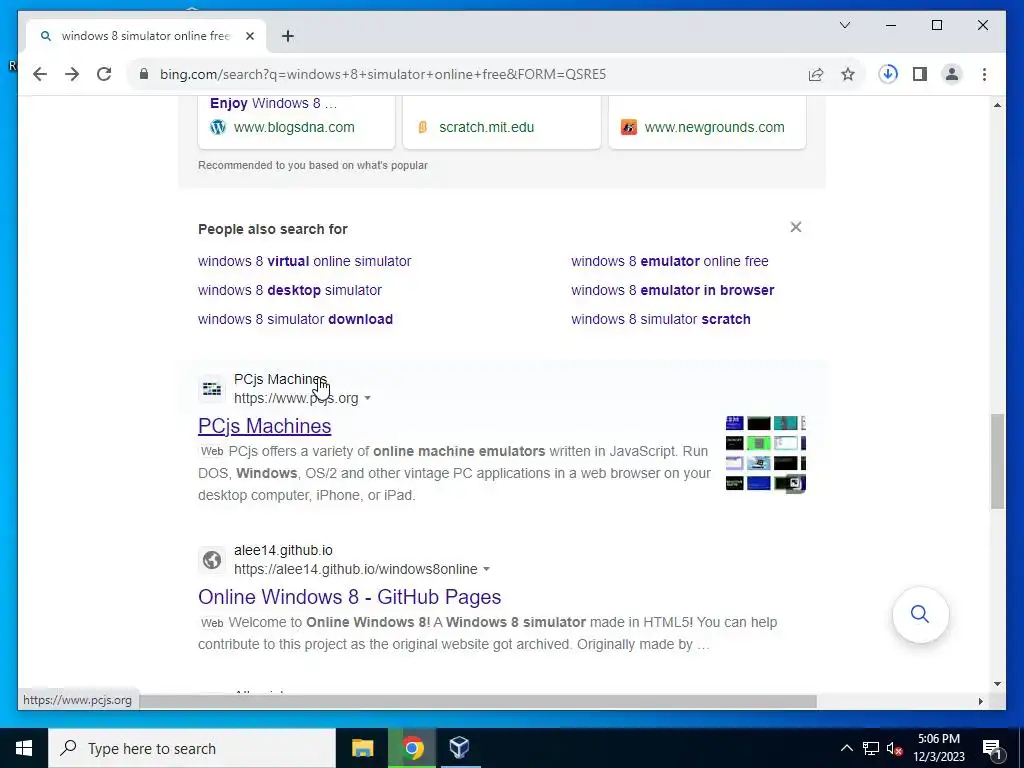Click the vertical scrollbar thumb
The image size is (1024, 768).
pyautogui.click(x=997, y=461)
